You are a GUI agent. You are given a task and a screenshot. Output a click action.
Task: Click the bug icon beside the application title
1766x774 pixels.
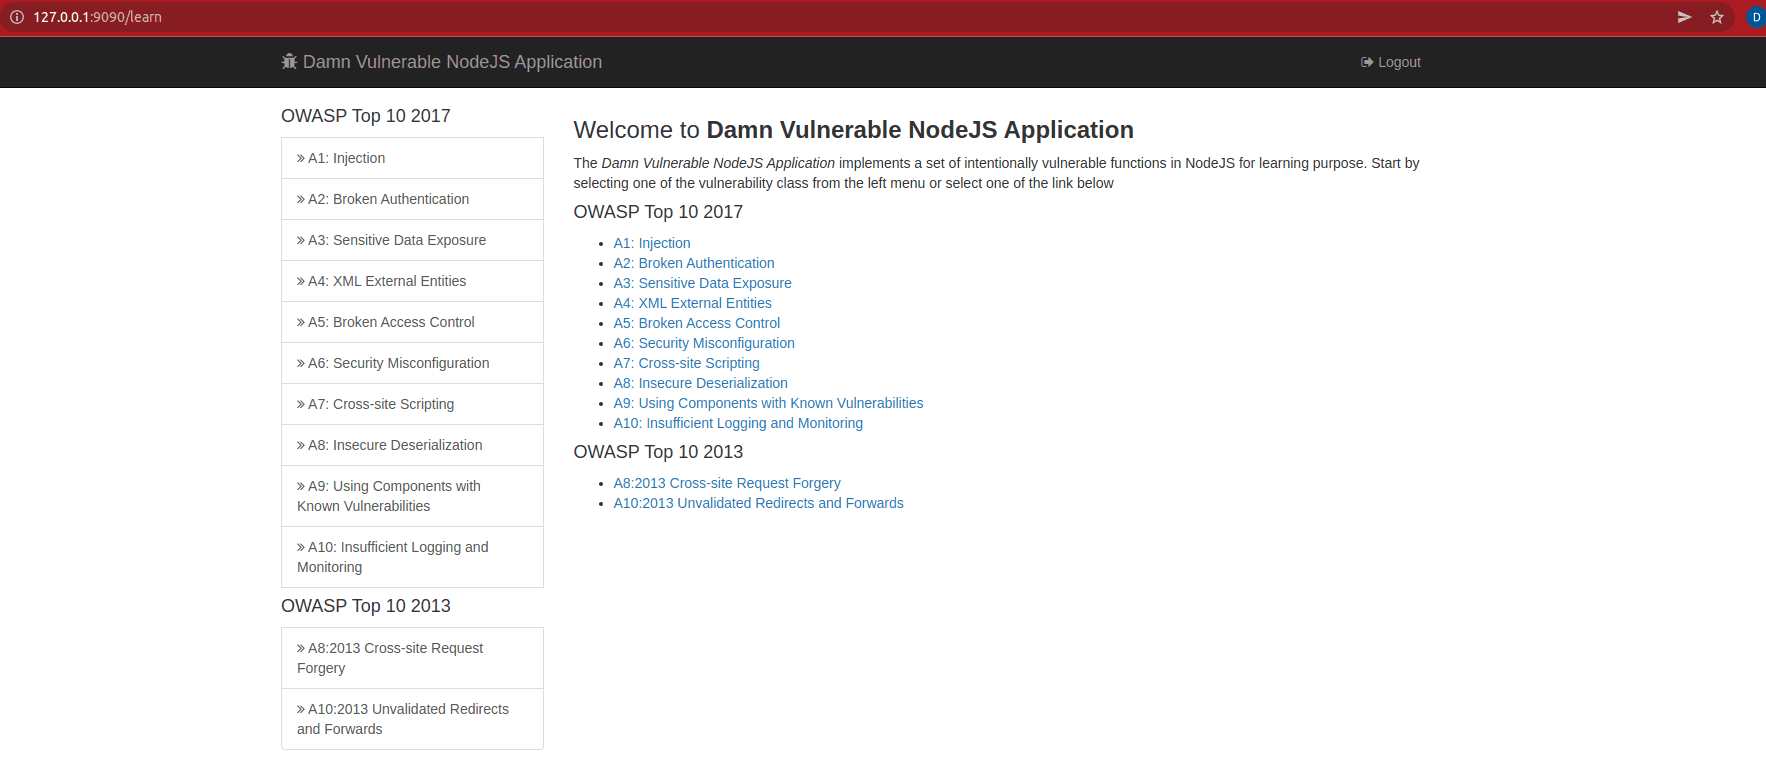click(x=289, y=62)
